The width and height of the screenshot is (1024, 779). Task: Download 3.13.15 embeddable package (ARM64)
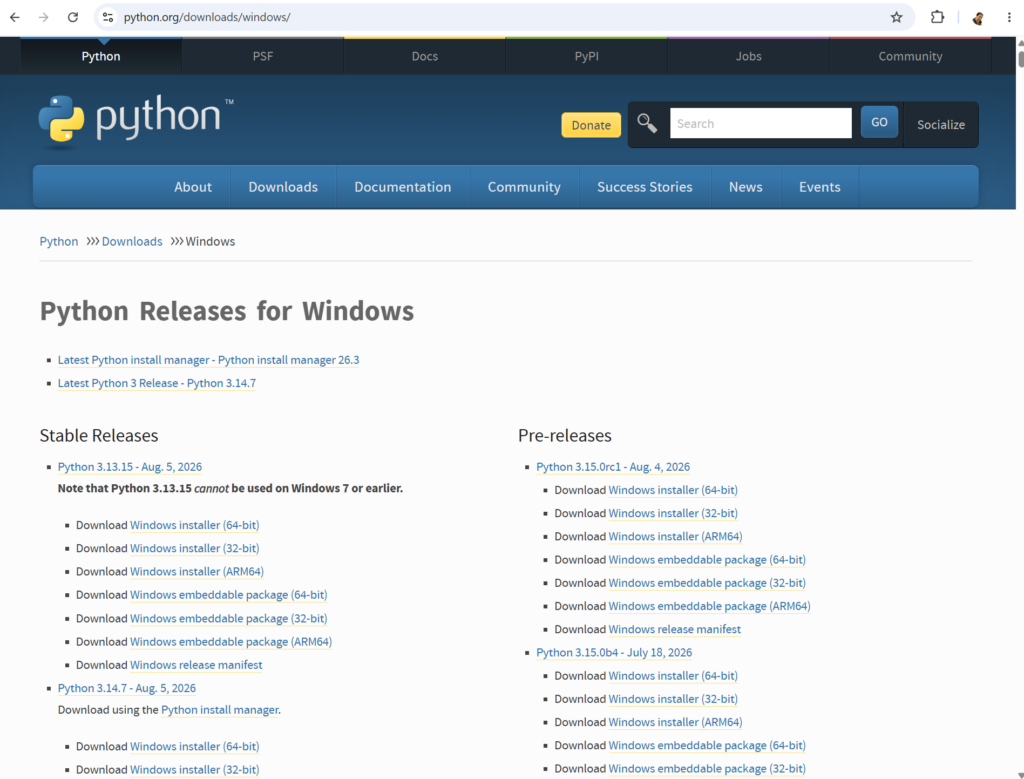(x=231, y=642)
